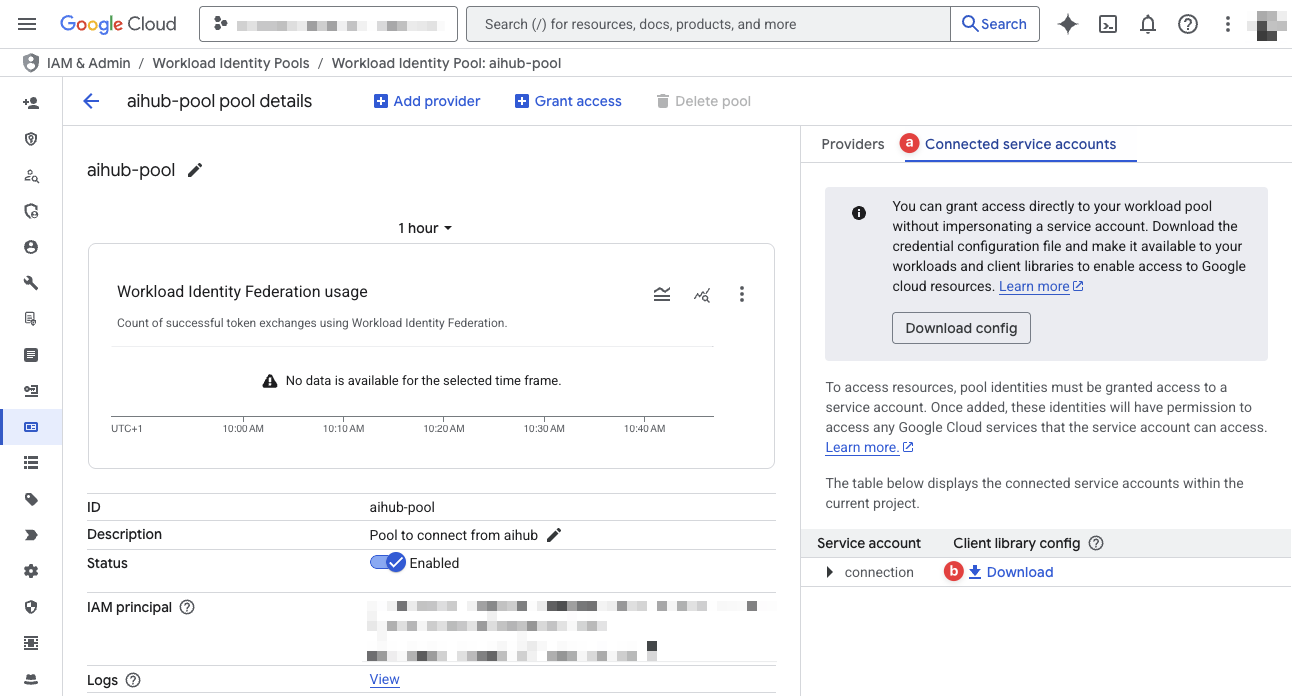Open the help question mark icon
1295x696 pixels.
pos(1188,23)
